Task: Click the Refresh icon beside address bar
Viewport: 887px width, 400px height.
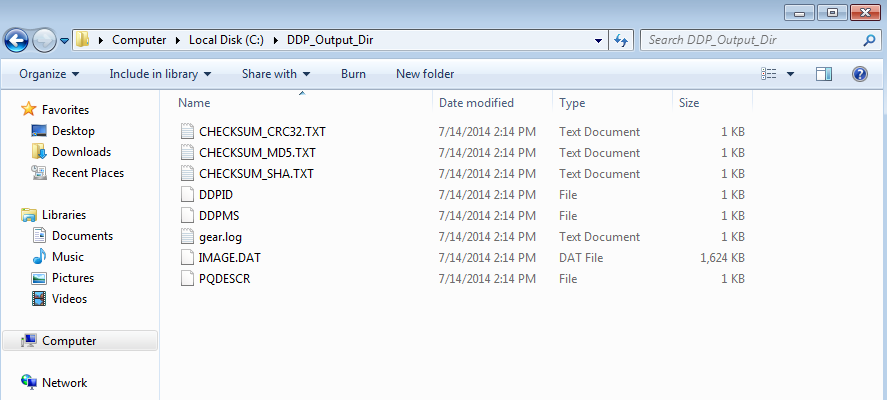Action: (x=620, y=40)
